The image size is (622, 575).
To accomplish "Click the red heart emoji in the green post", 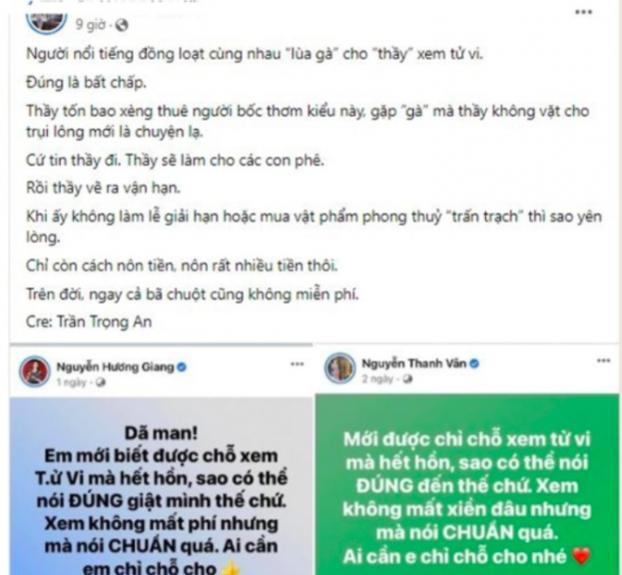I will [582, 556].
